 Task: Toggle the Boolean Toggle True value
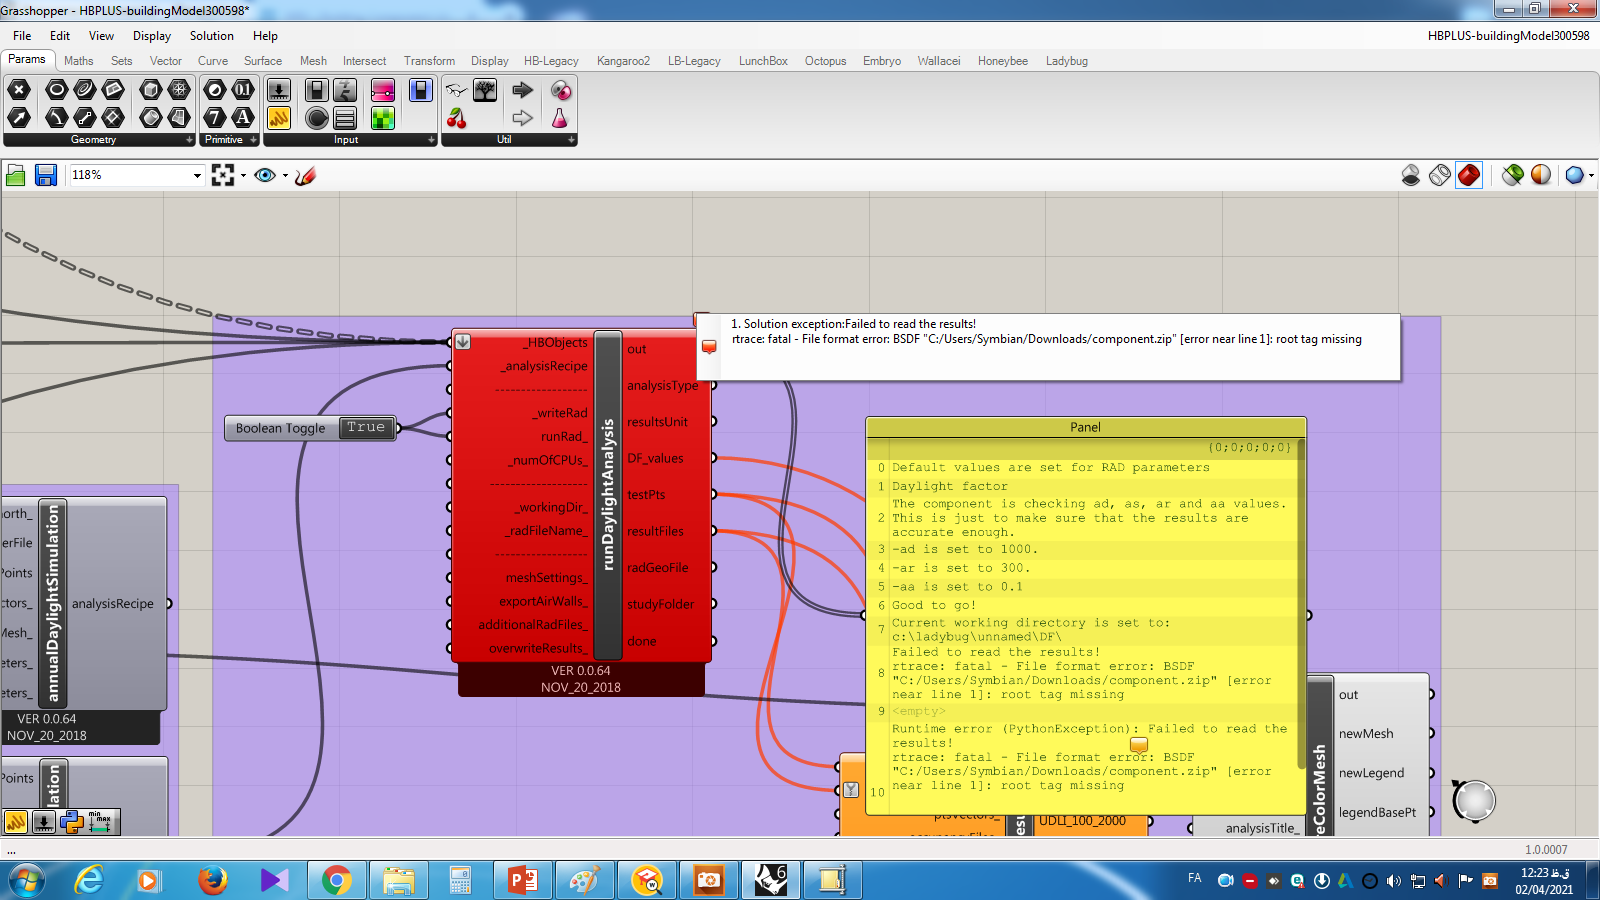(x=366, y=428)
